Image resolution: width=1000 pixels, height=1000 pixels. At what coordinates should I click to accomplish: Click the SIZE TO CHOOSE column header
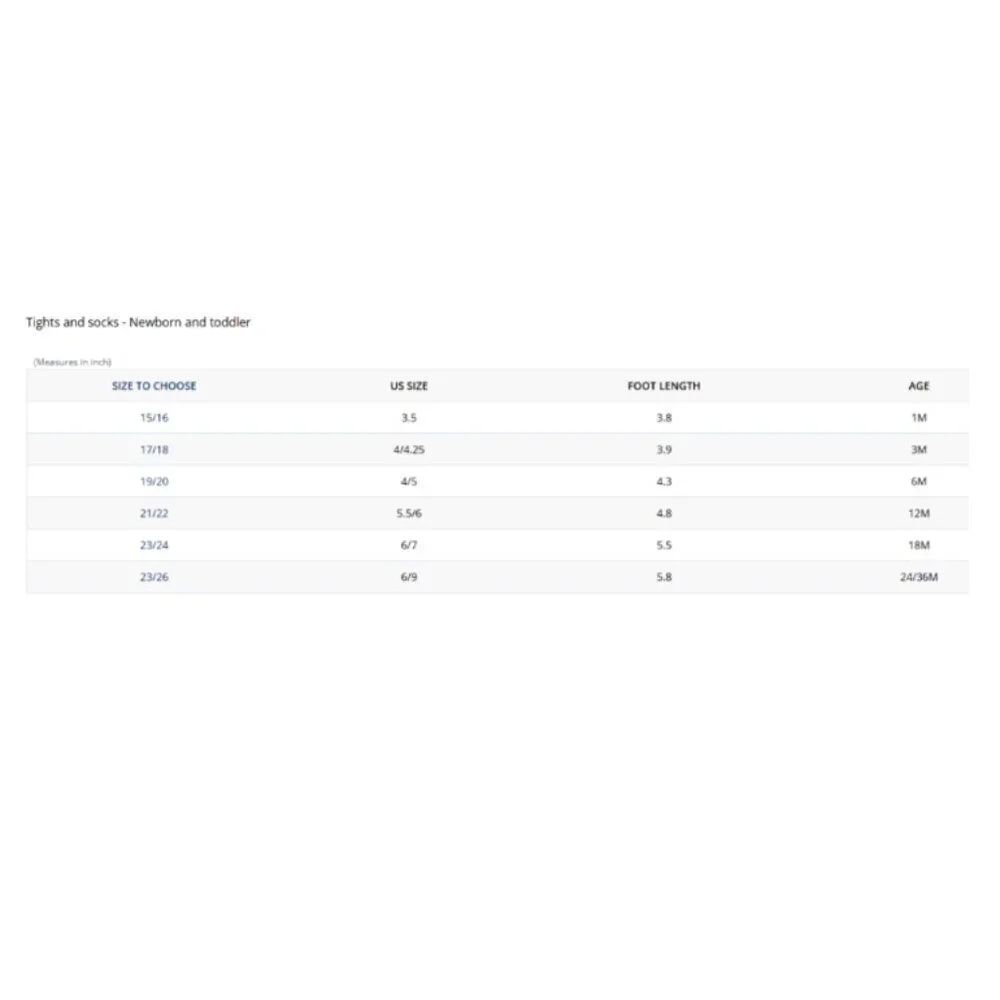point(154,386)
